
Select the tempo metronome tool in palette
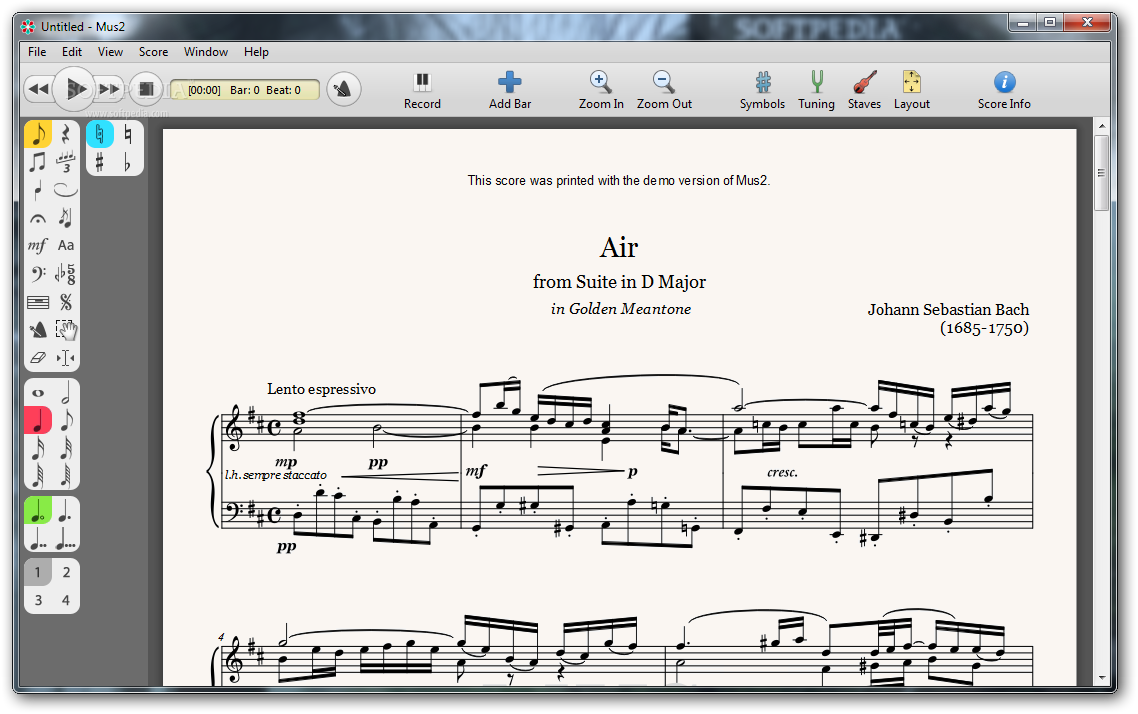click(x=38, y=330)
